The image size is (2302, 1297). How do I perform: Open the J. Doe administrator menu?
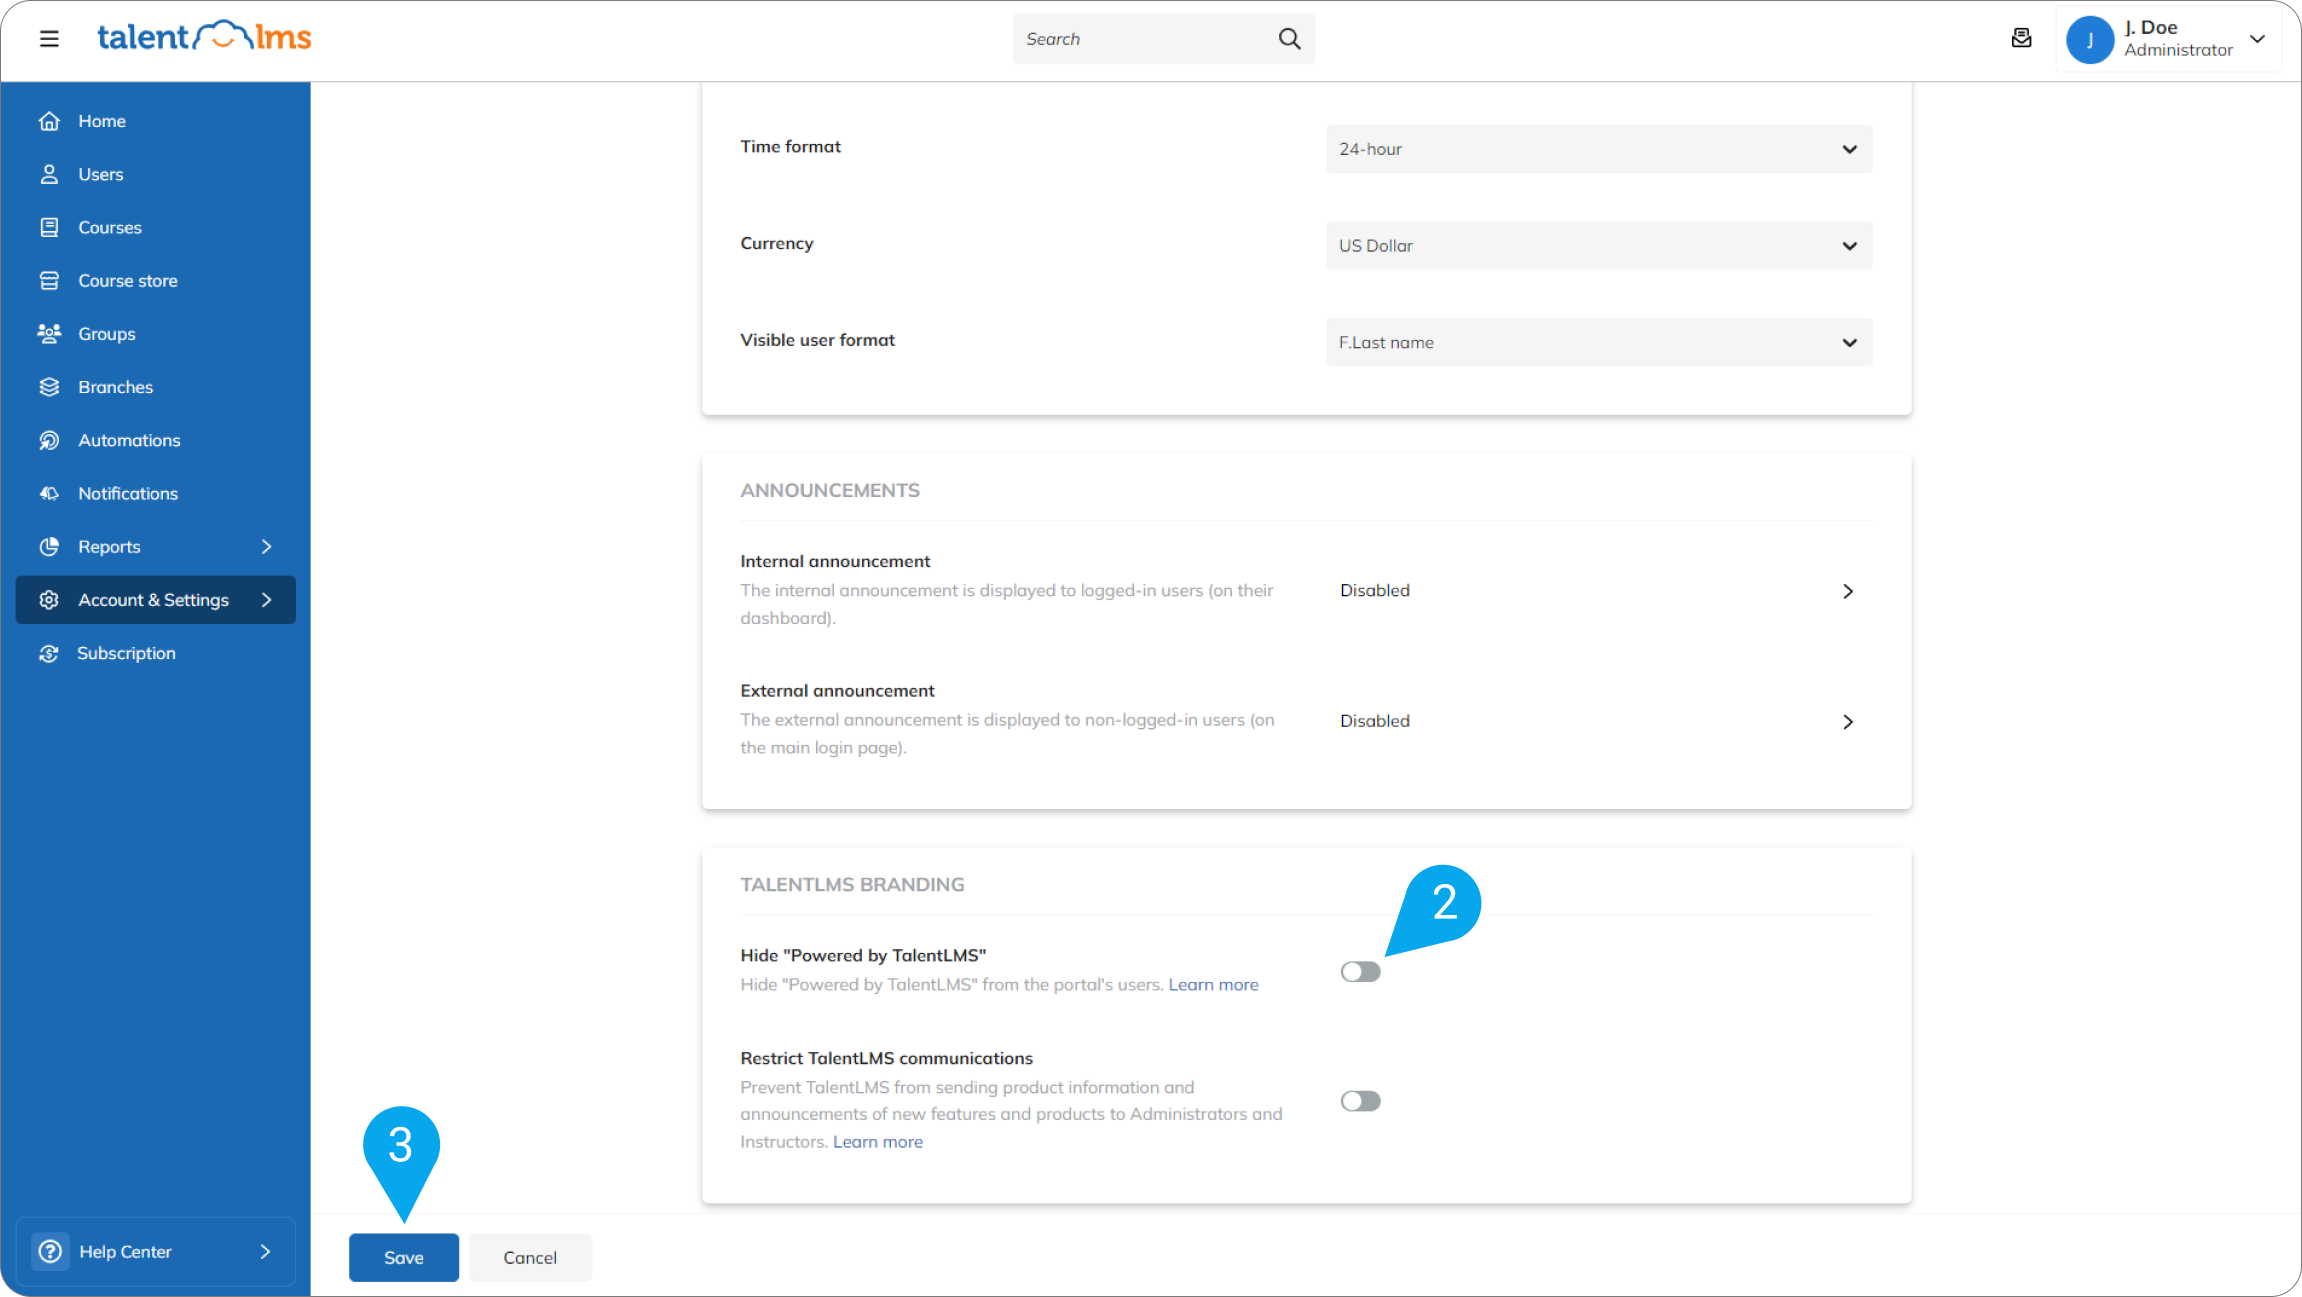(x=2170, y=38)
